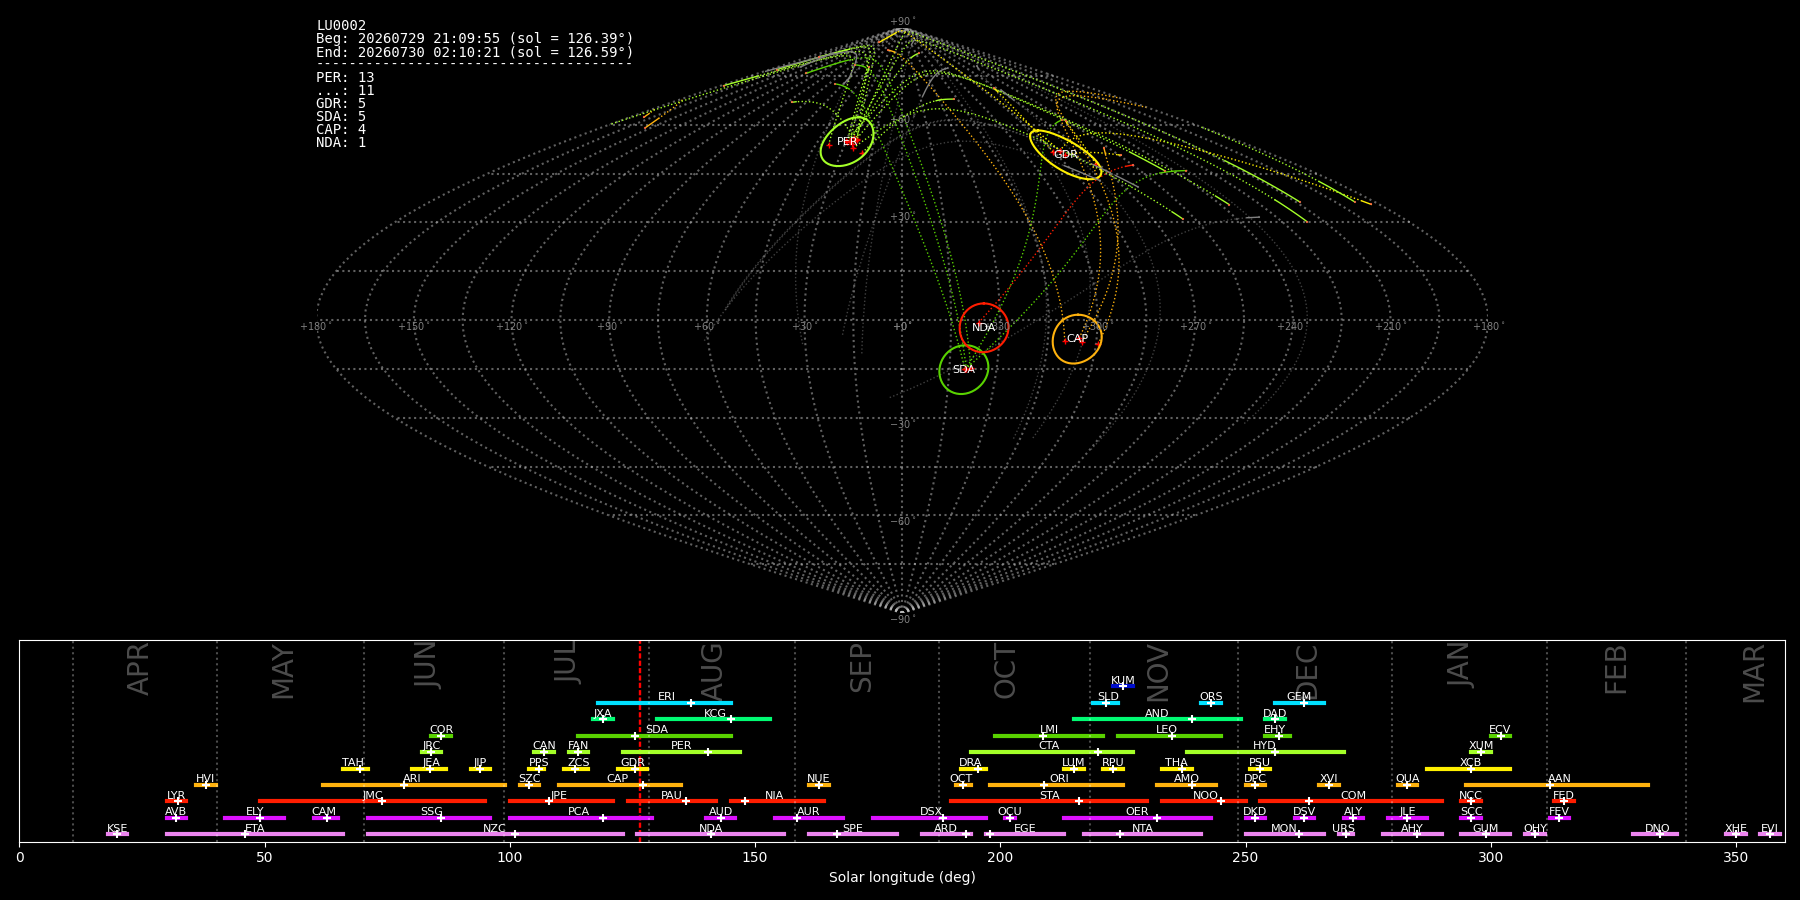Click the 'CAP: 4' count in legend
1800x900 pixels.
[341, 129]
